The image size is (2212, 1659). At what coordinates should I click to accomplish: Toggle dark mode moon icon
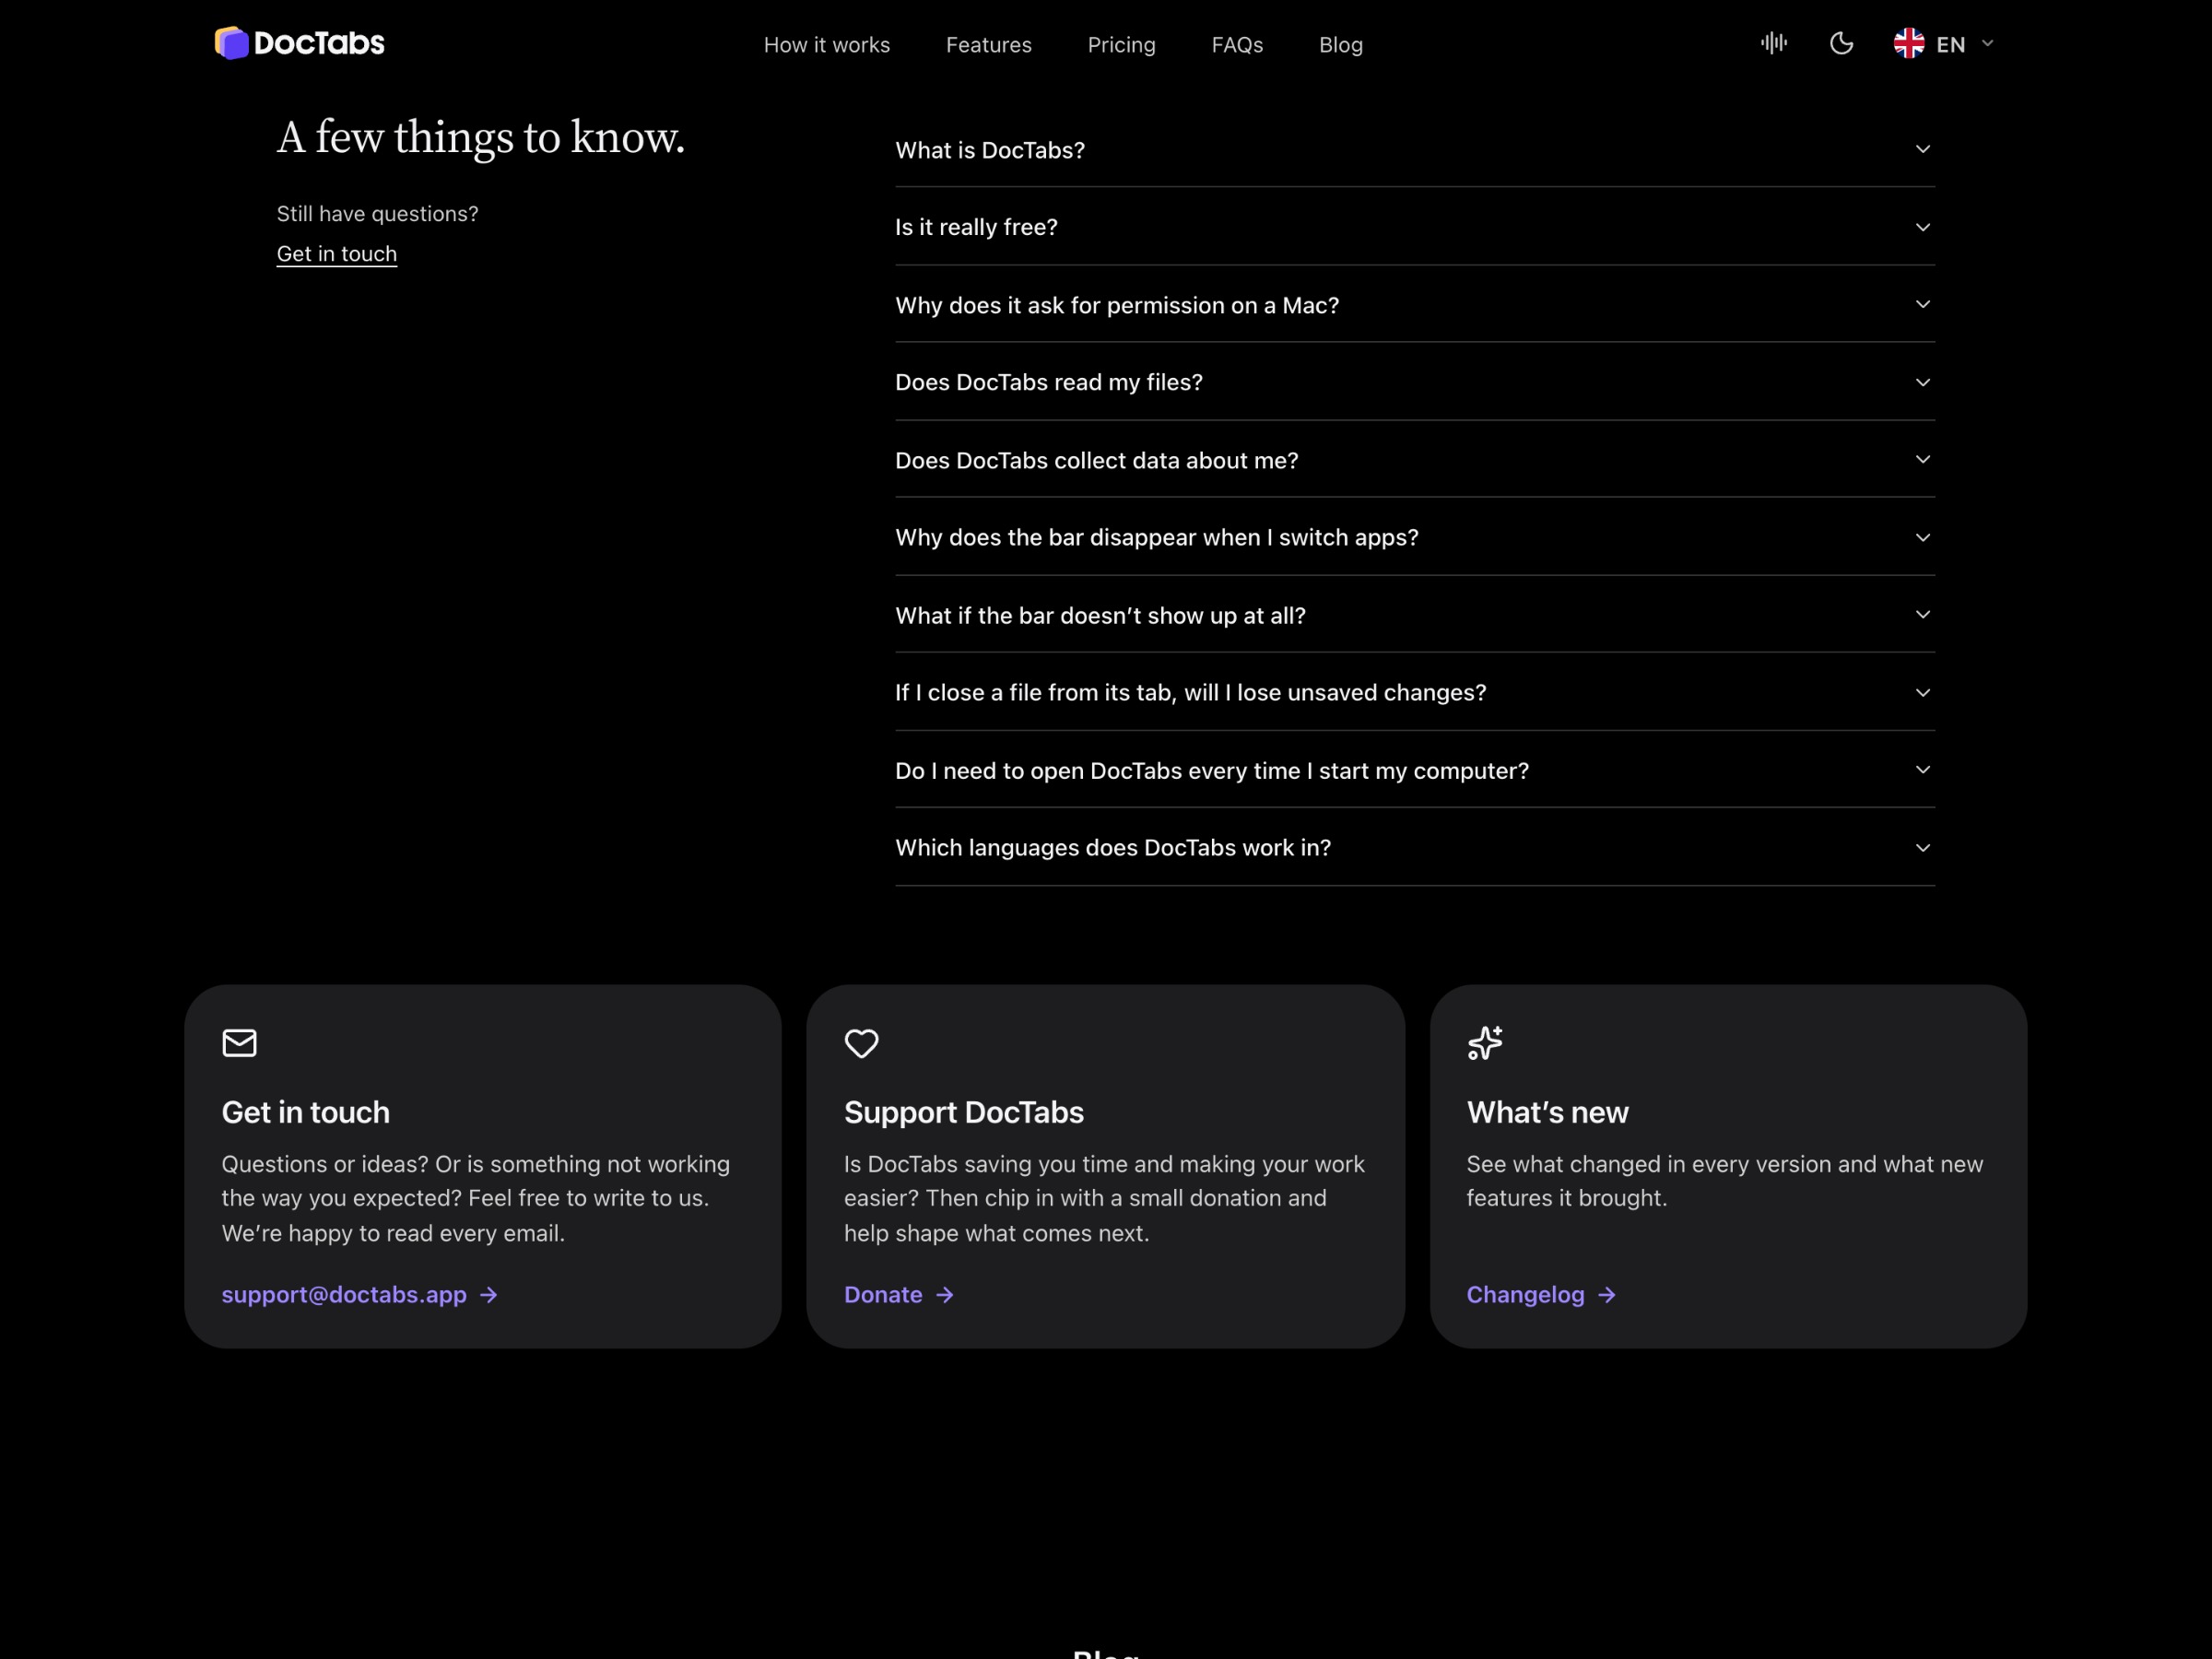(1841, 43)
